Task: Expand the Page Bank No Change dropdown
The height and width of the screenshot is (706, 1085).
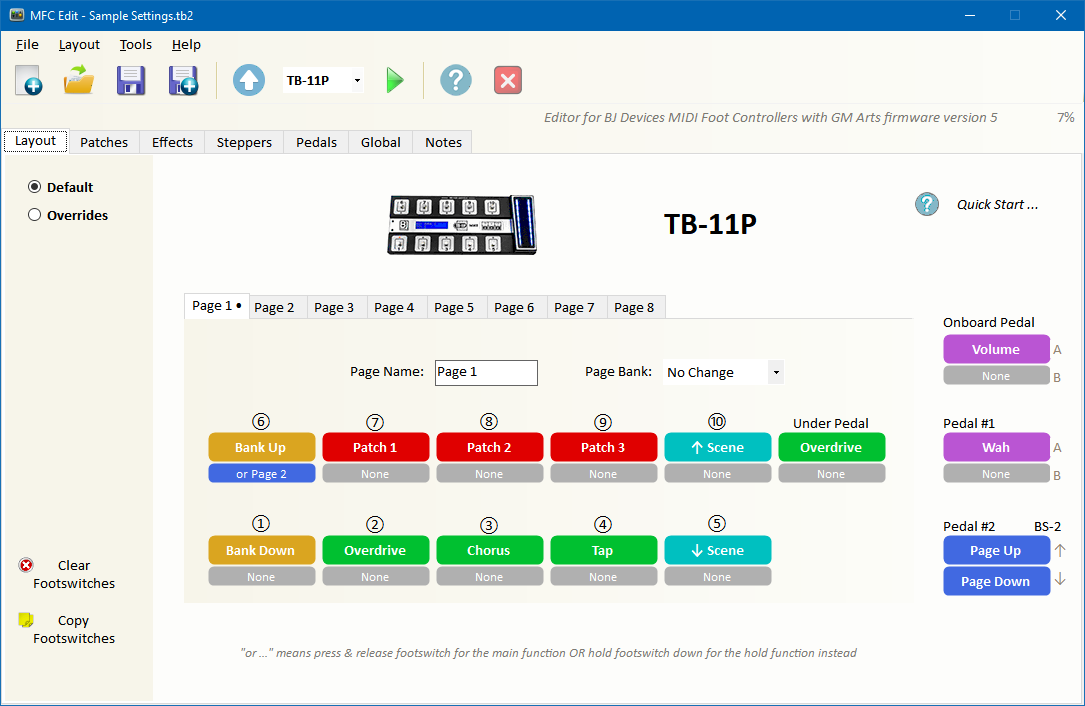Action: coord(776,372)
